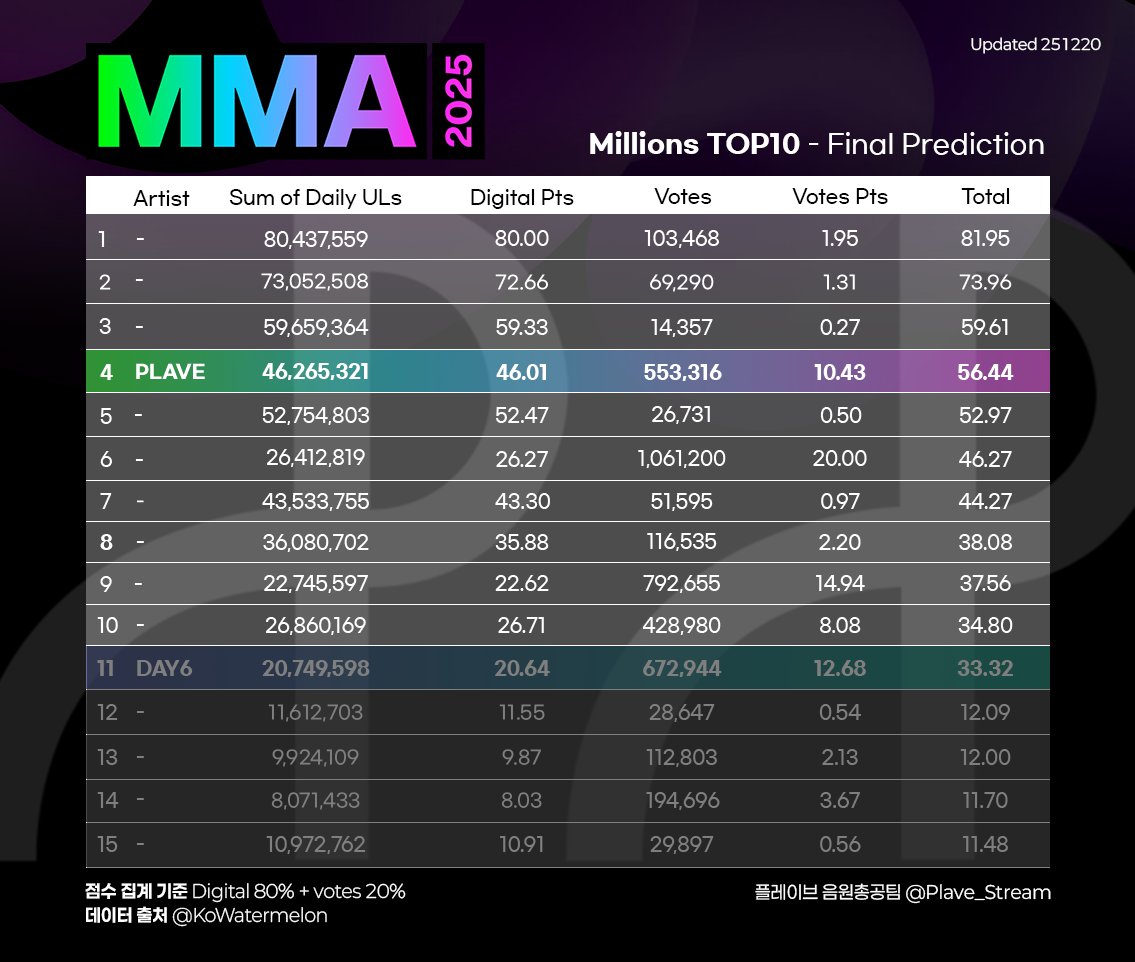Click the total 52.97
This screenshot has height=962, width=1135.
985,415
